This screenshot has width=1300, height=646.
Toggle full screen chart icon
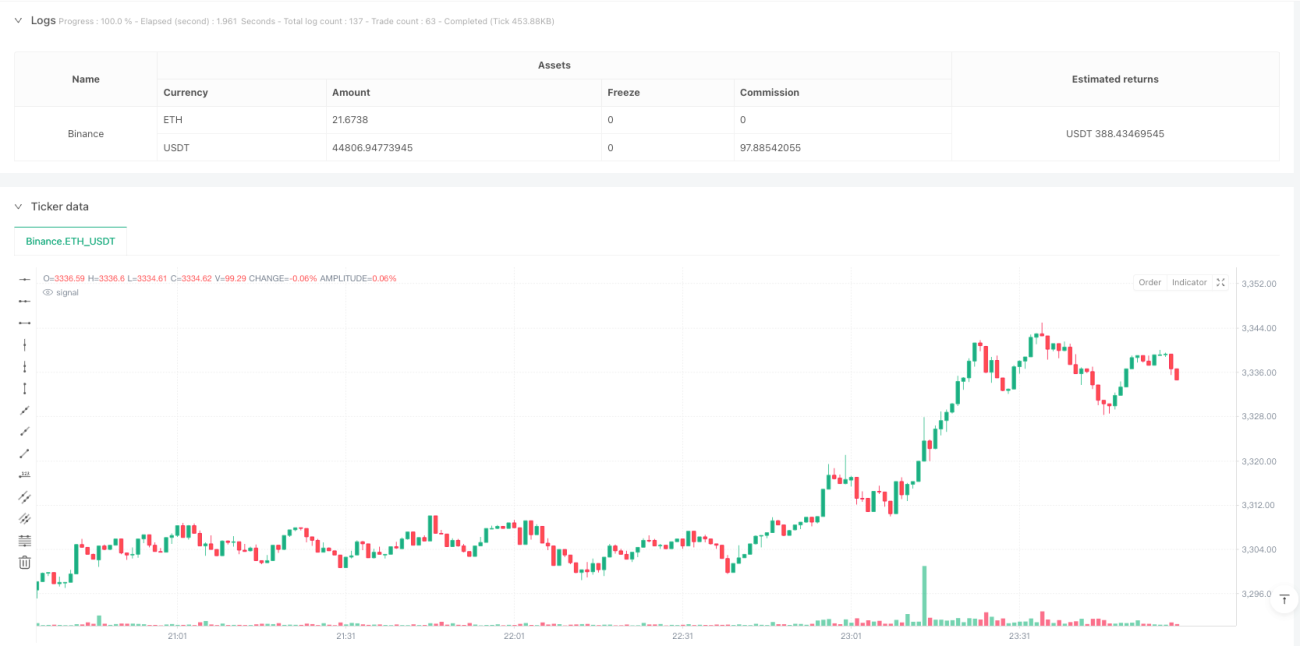click(x=1221, y=283)
